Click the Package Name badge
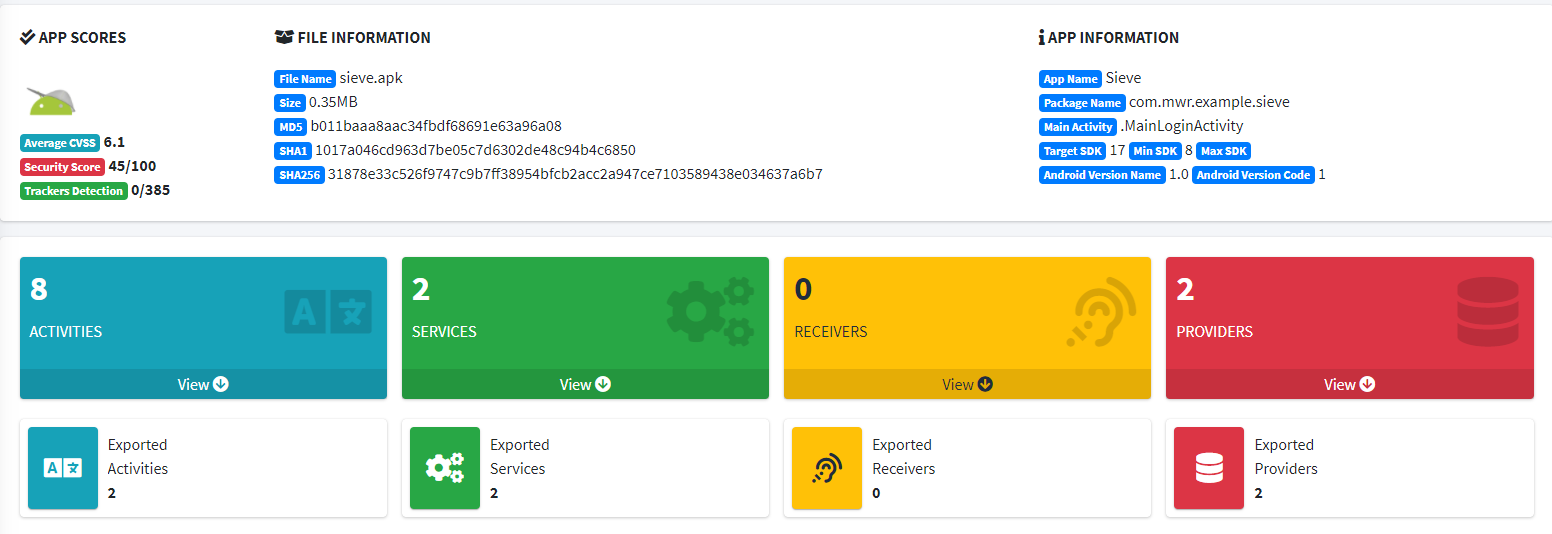 click(x=1082, y=103)
